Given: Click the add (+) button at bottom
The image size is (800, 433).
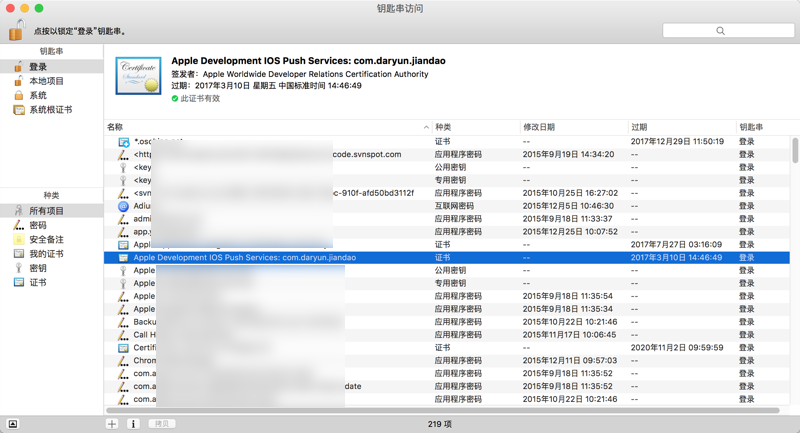Looking at the screenshot, I should point(112,424).
